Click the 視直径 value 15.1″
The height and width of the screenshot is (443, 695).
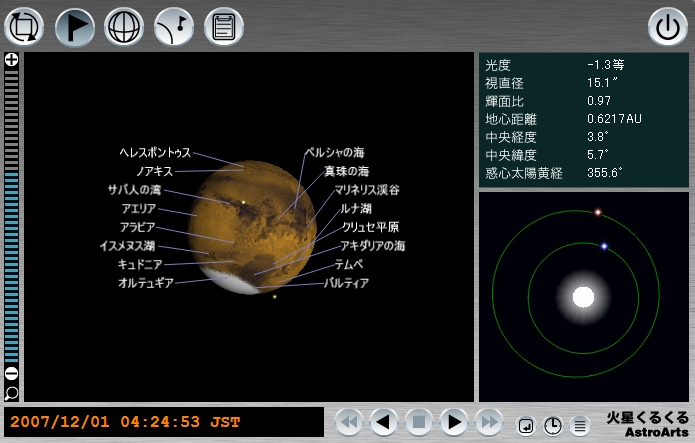(x=602, y=83)
